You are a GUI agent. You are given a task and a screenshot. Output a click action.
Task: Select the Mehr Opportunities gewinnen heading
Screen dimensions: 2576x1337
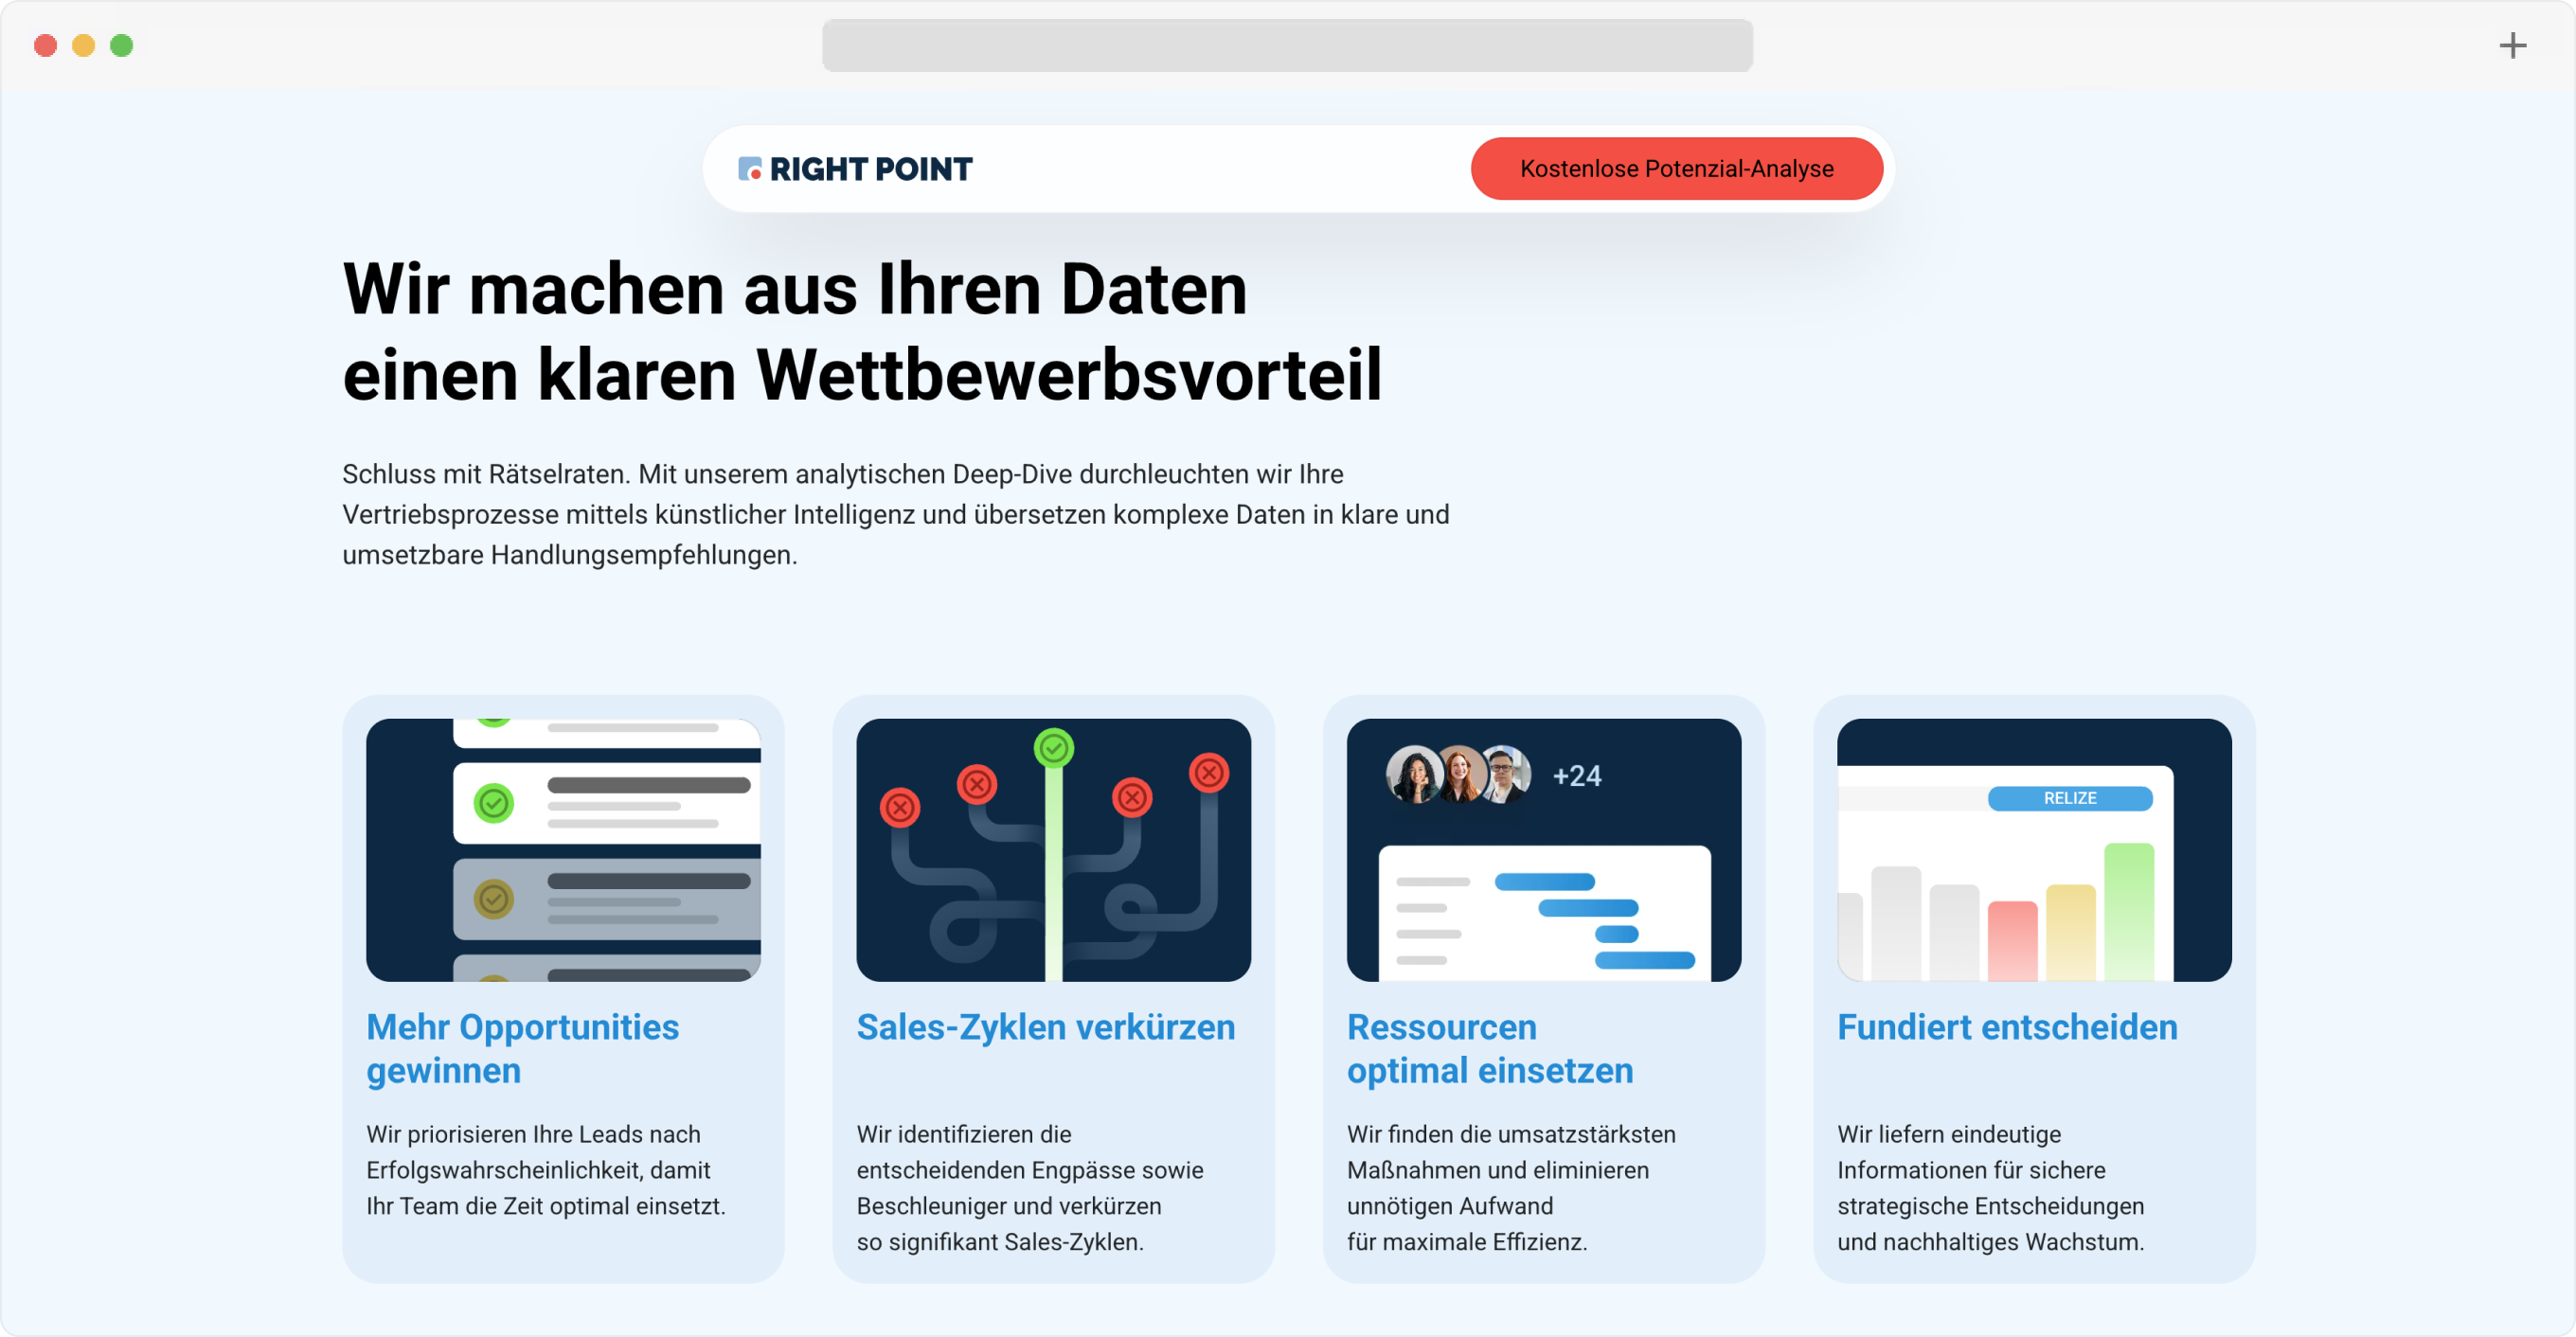522,1048
